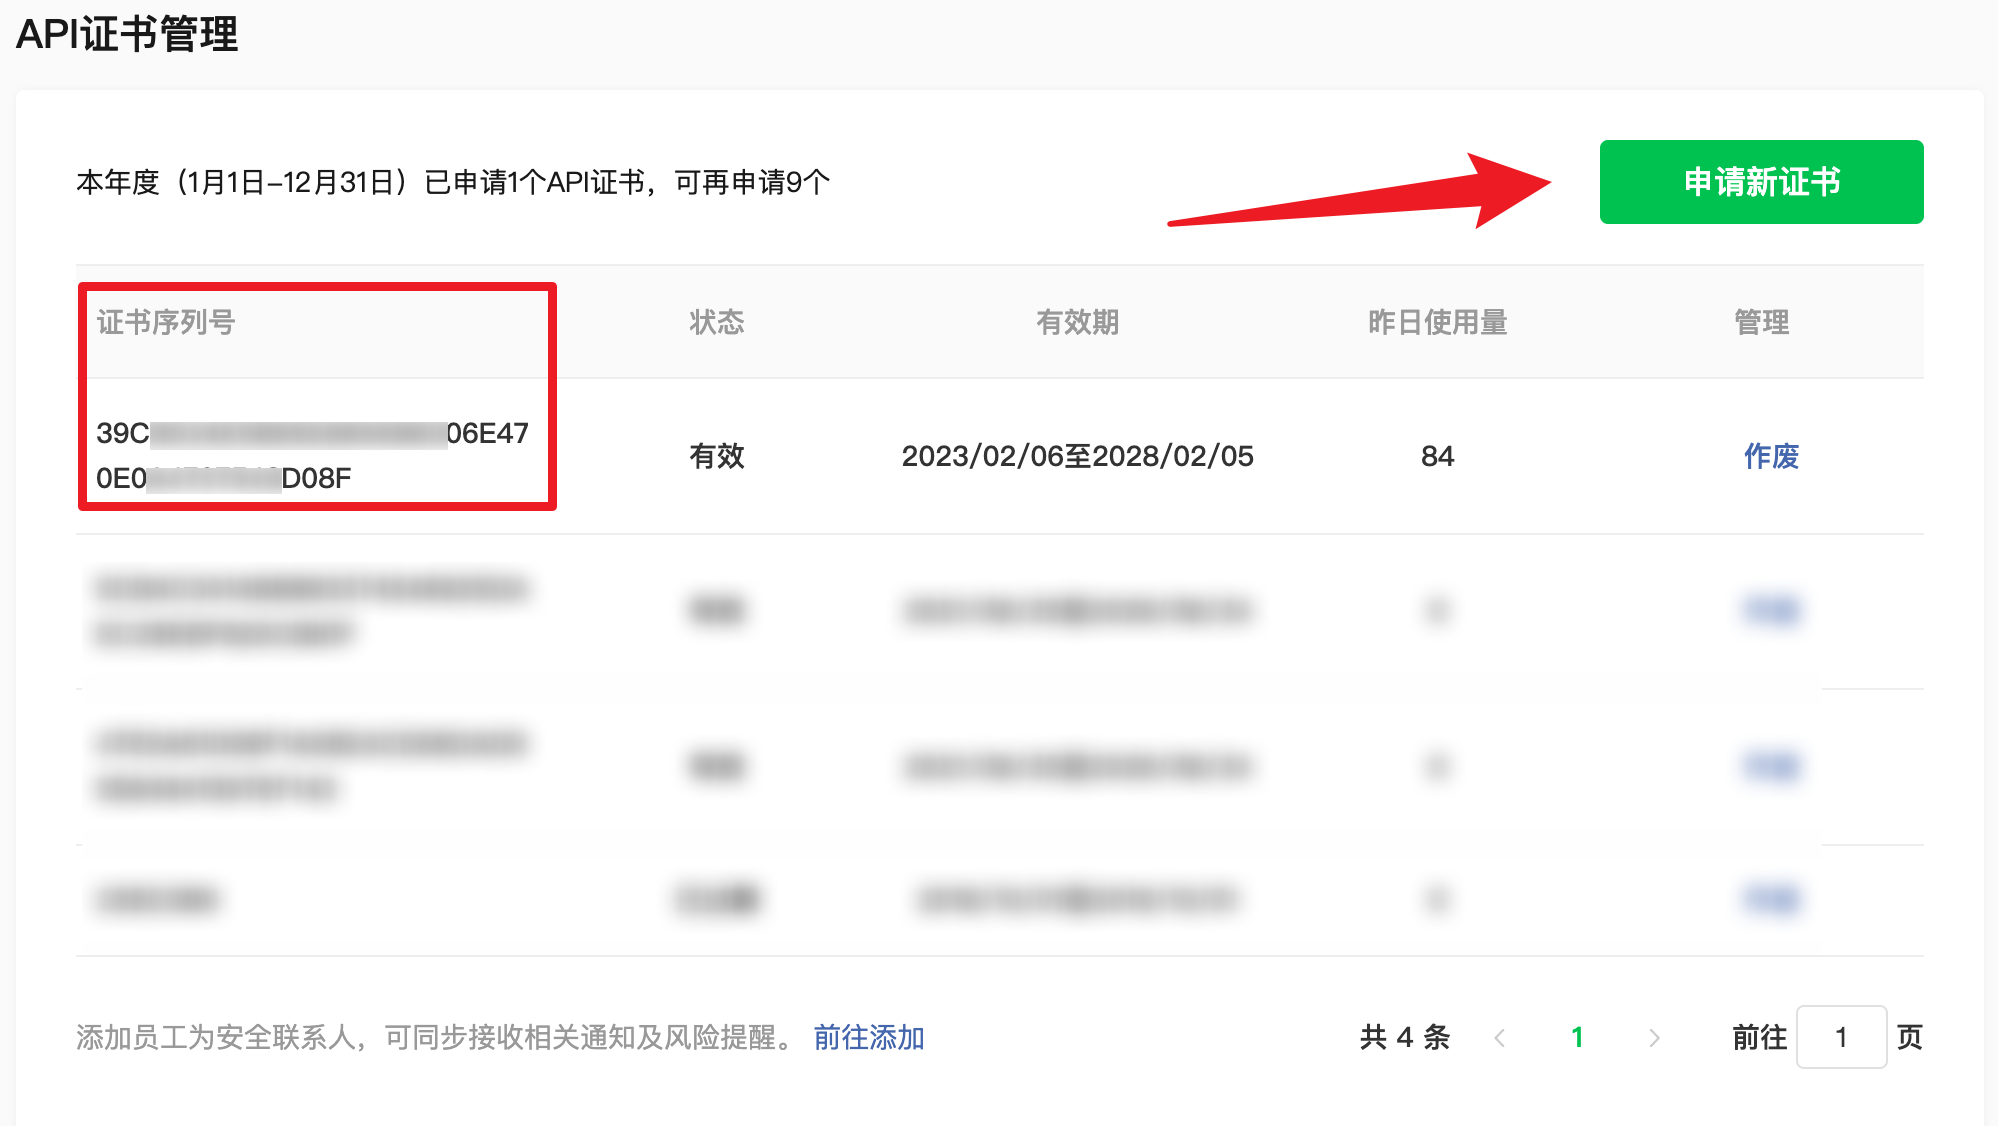
Task: Select page number 1 in pagination
Action: point(1577,1037)
